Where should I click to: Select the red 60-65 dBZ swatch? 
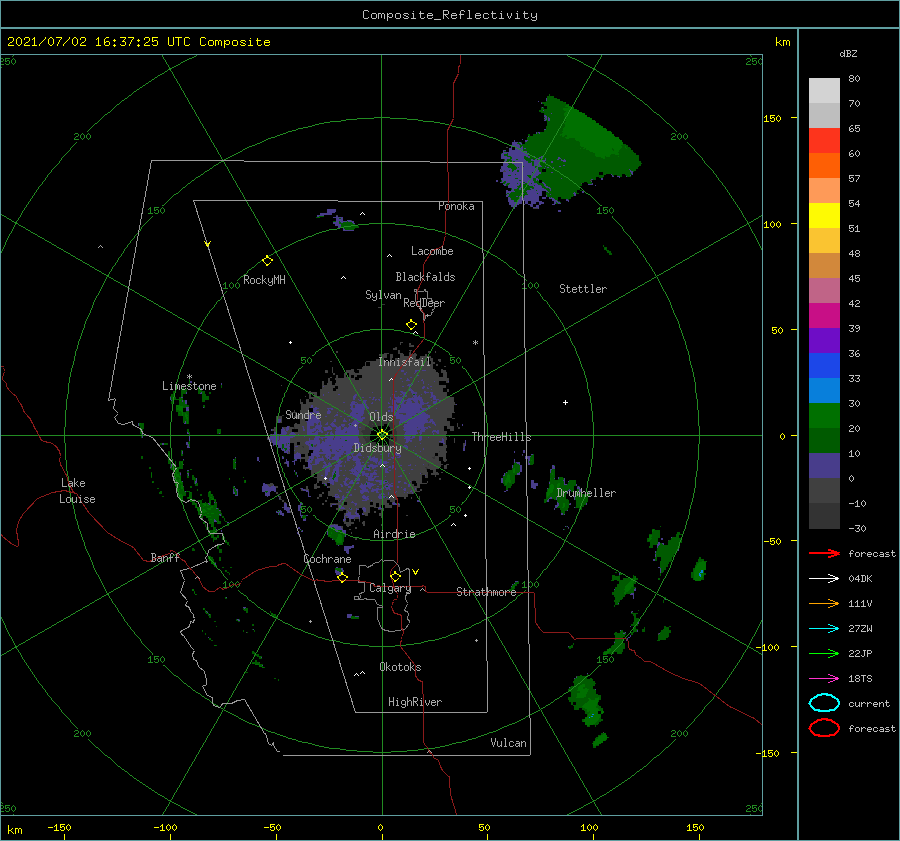(x=824, y=140)
